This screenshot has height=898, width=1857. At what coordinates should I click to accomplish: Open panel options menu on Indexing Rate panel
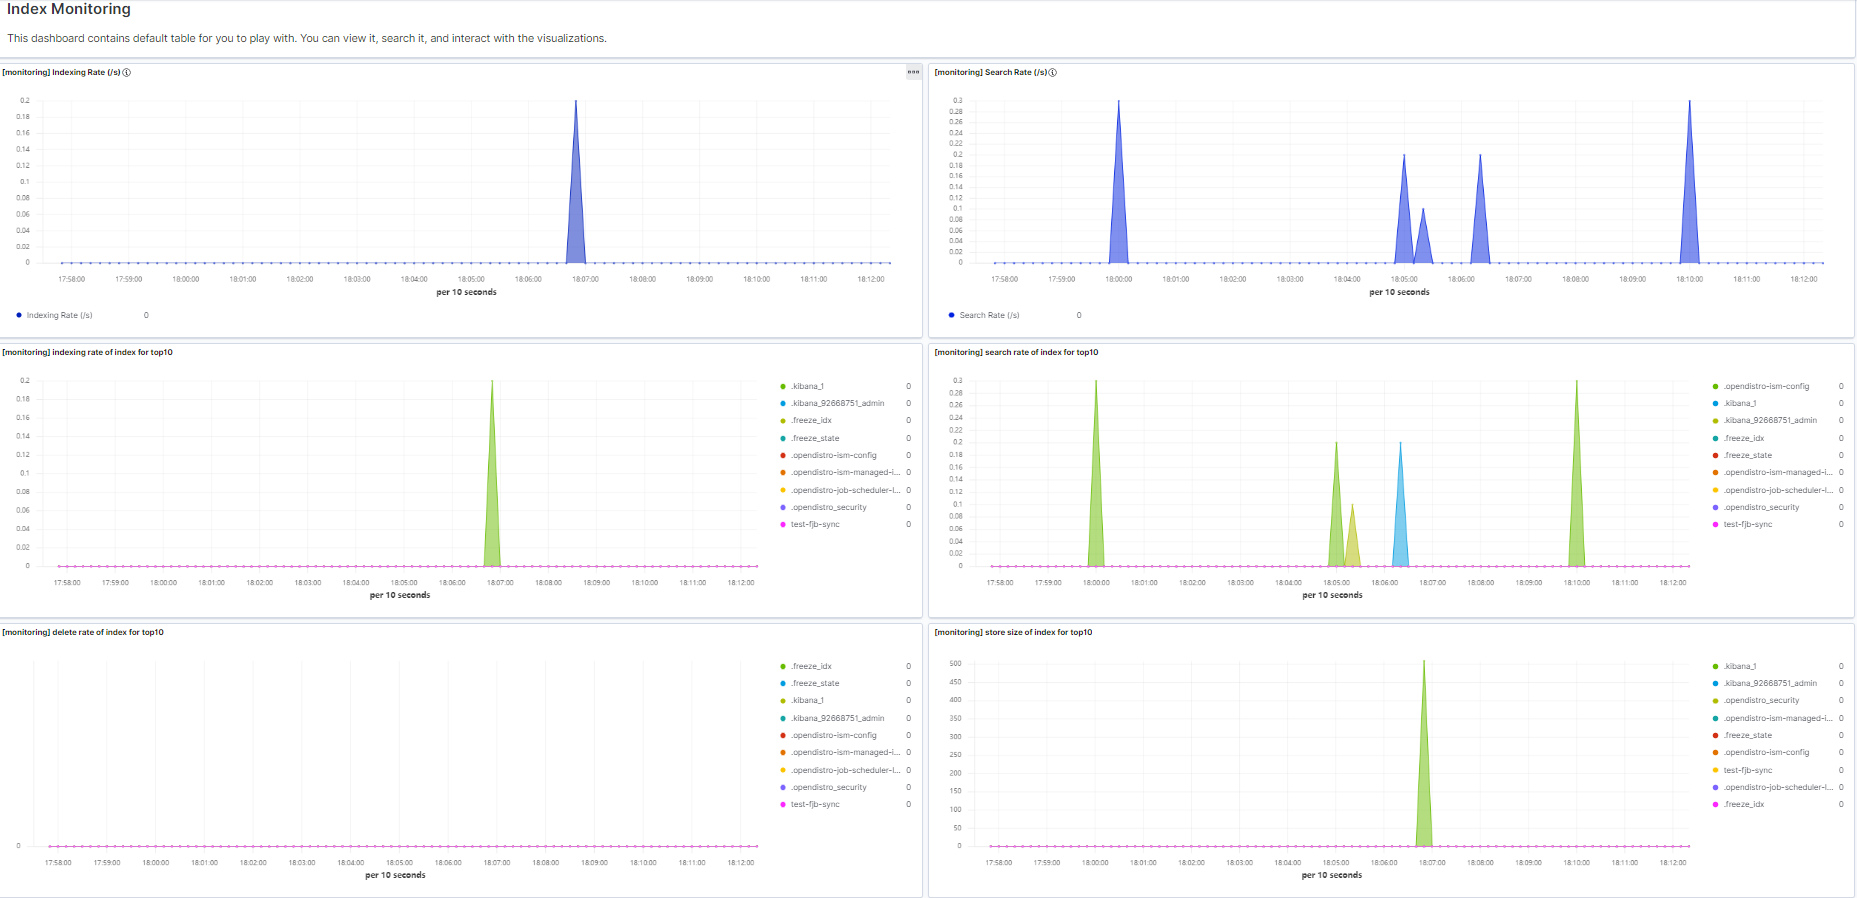(x=913, y=72)
